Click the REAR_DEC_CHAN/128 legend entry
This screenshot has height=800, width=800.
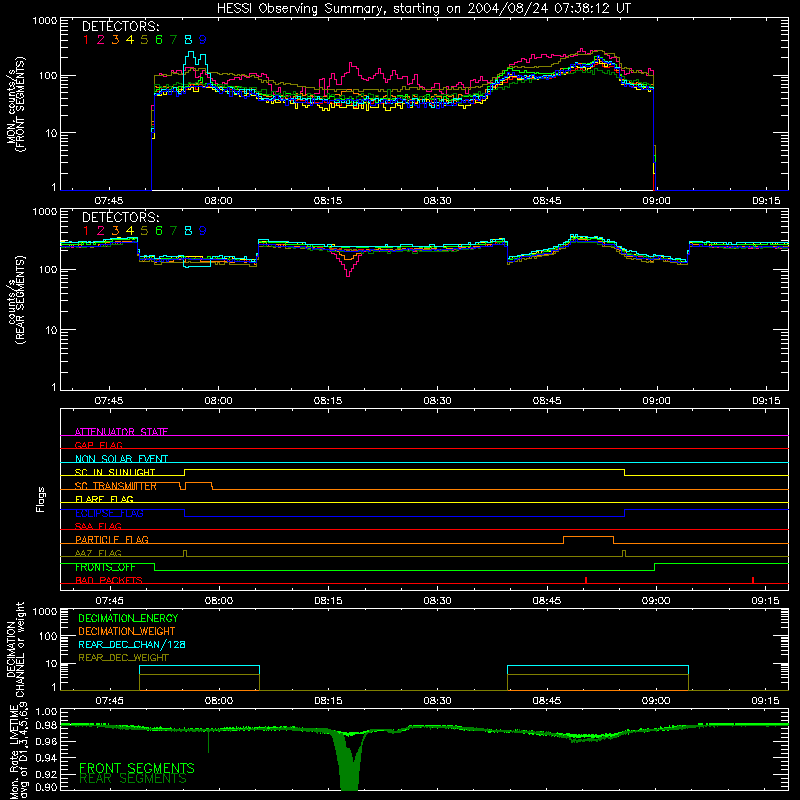(x=132, y=645)
